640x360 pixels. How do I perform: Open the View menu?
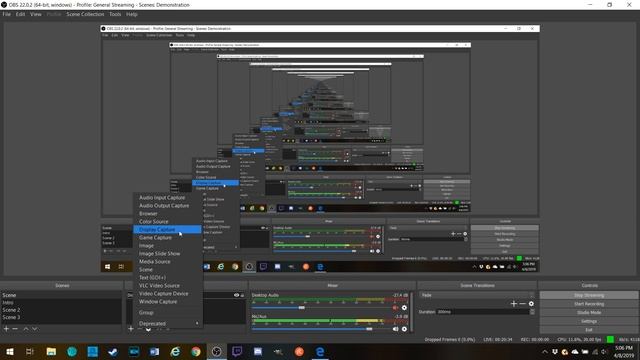coord(36,14)
